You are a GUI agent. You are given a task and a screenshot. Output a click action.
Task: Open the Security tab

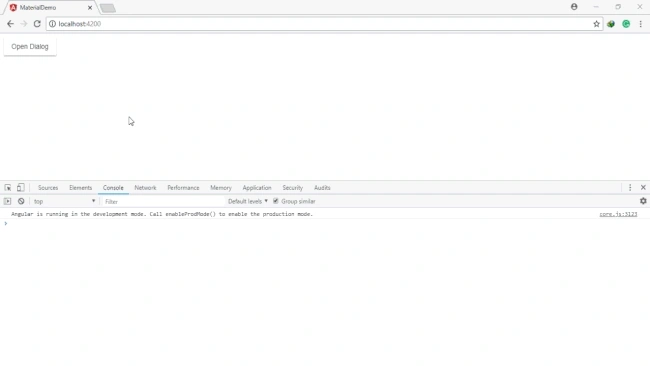[293, 188]
